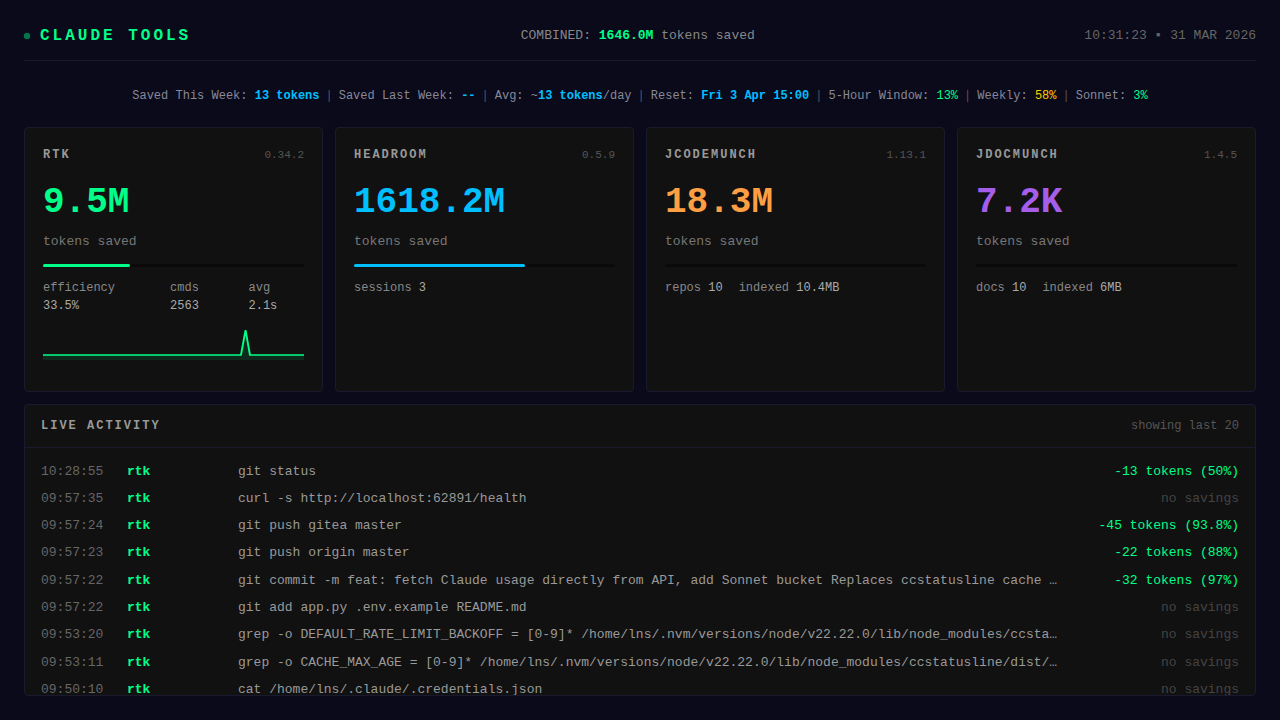Image resolution: width=1280 pixels, height=720 pixels.
Task: Select the 9.5M tokens figure in RTK
Action: click(86, 202)
